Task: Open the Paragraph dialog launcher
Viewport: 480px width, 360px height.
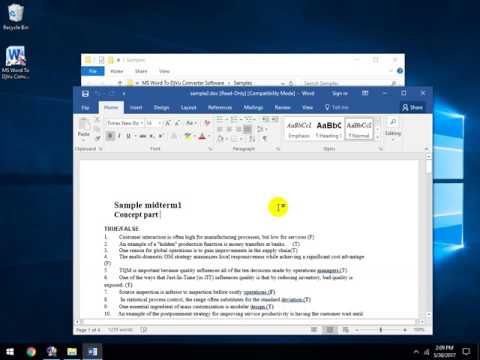Action: pos(278,149)
